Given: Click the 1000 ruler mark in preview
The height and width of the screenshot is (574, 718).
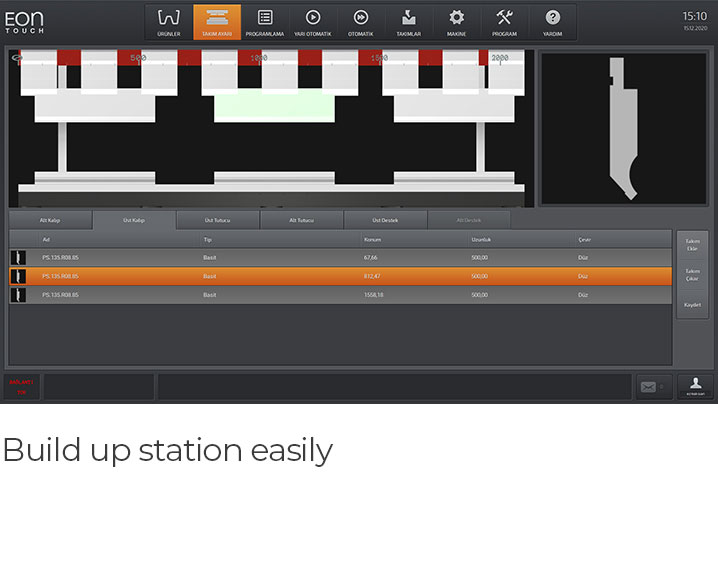Looking at the screenshot, I should click(259, 58).
